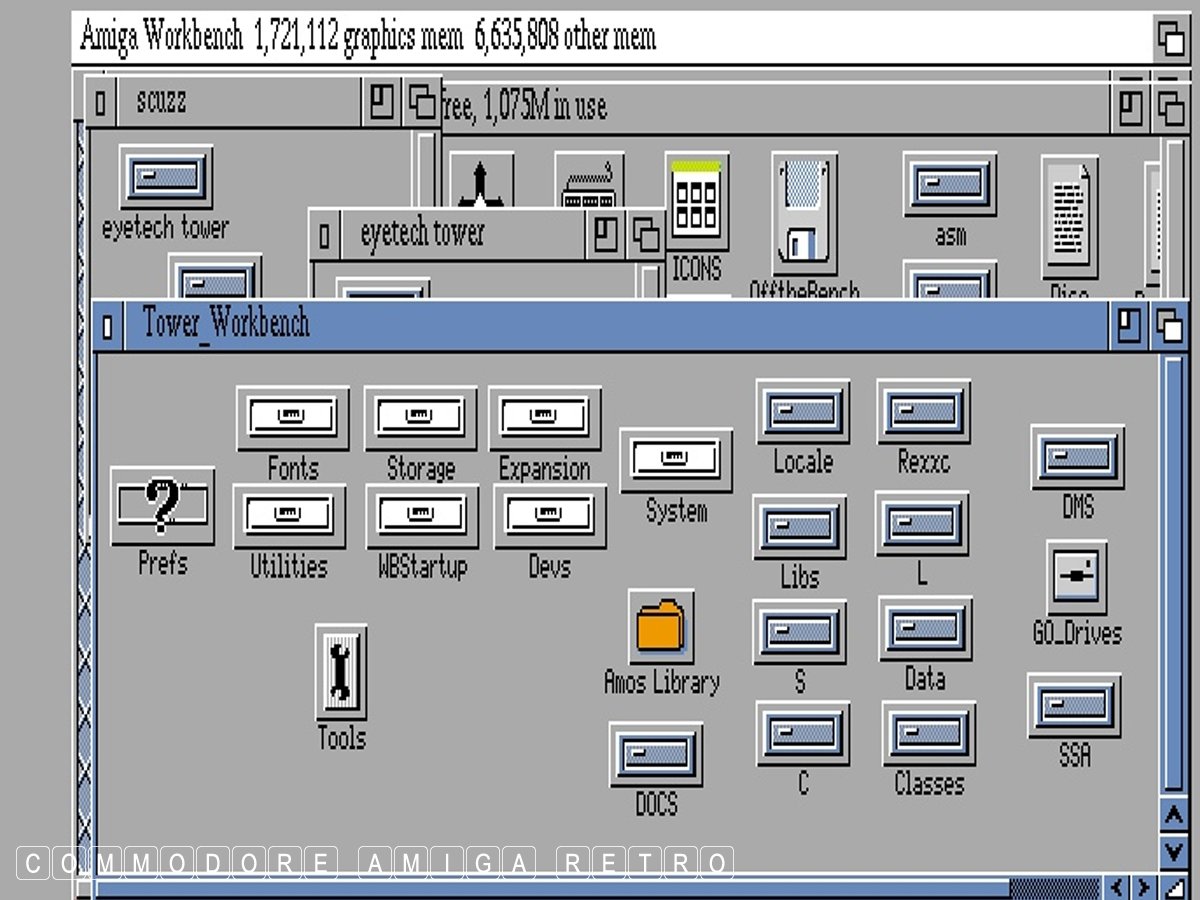The height and width of the screenshot is (900, 1200).
Task: Click the scroll left arrow at bottom
Action: [x=1117, y=887]
